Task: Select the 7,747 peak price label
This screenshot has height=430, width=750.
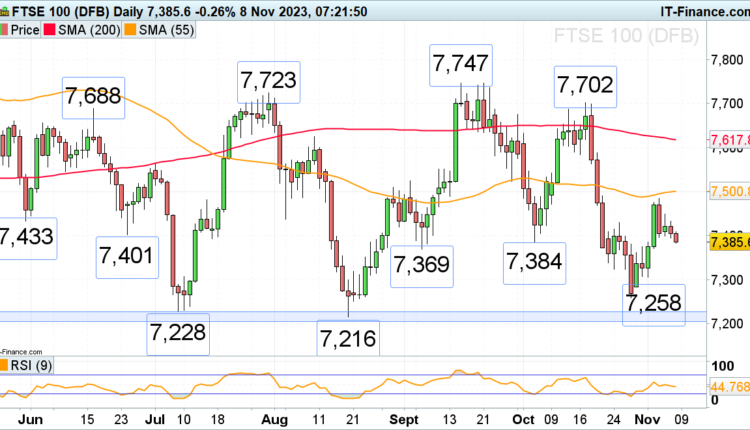Action: pos(461,64)
